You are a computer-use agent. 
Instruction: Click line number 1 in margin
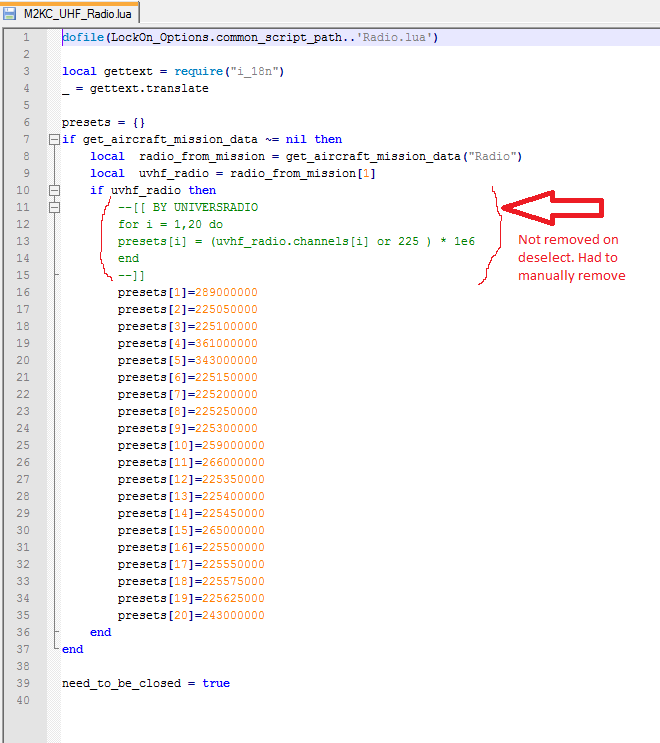tap(26, 37)
